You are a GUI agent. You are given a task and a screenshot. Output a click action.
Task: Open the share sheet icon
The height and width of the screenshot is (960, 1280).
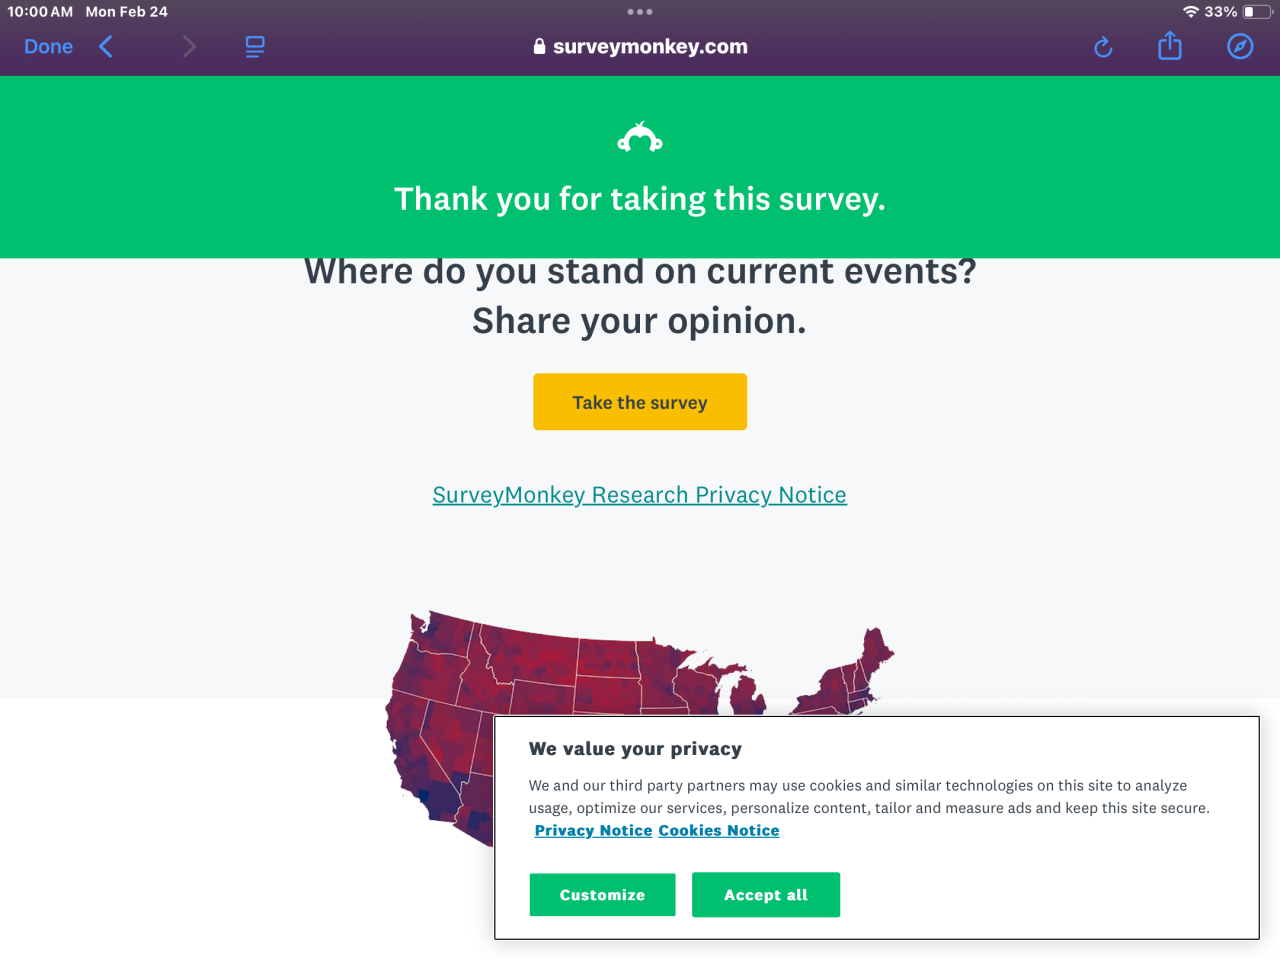tap(1169, 46)
